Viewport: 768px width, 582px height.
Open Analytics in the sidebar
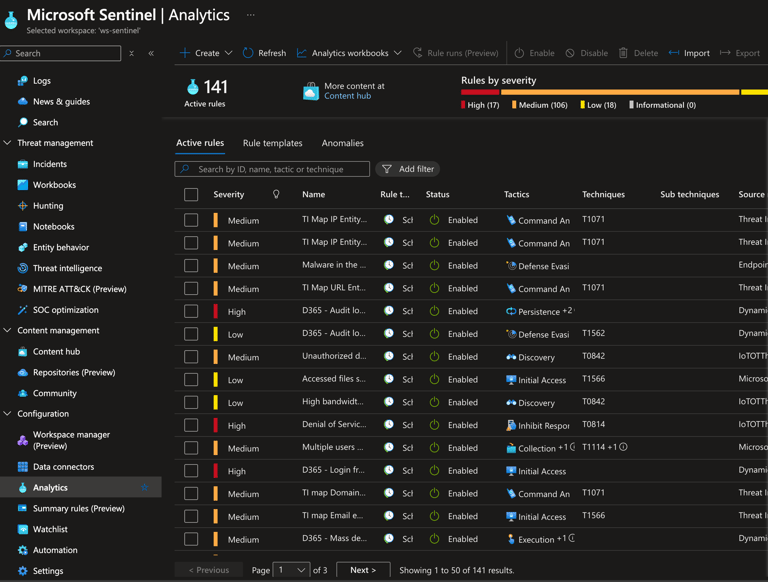tap(50, 487)
